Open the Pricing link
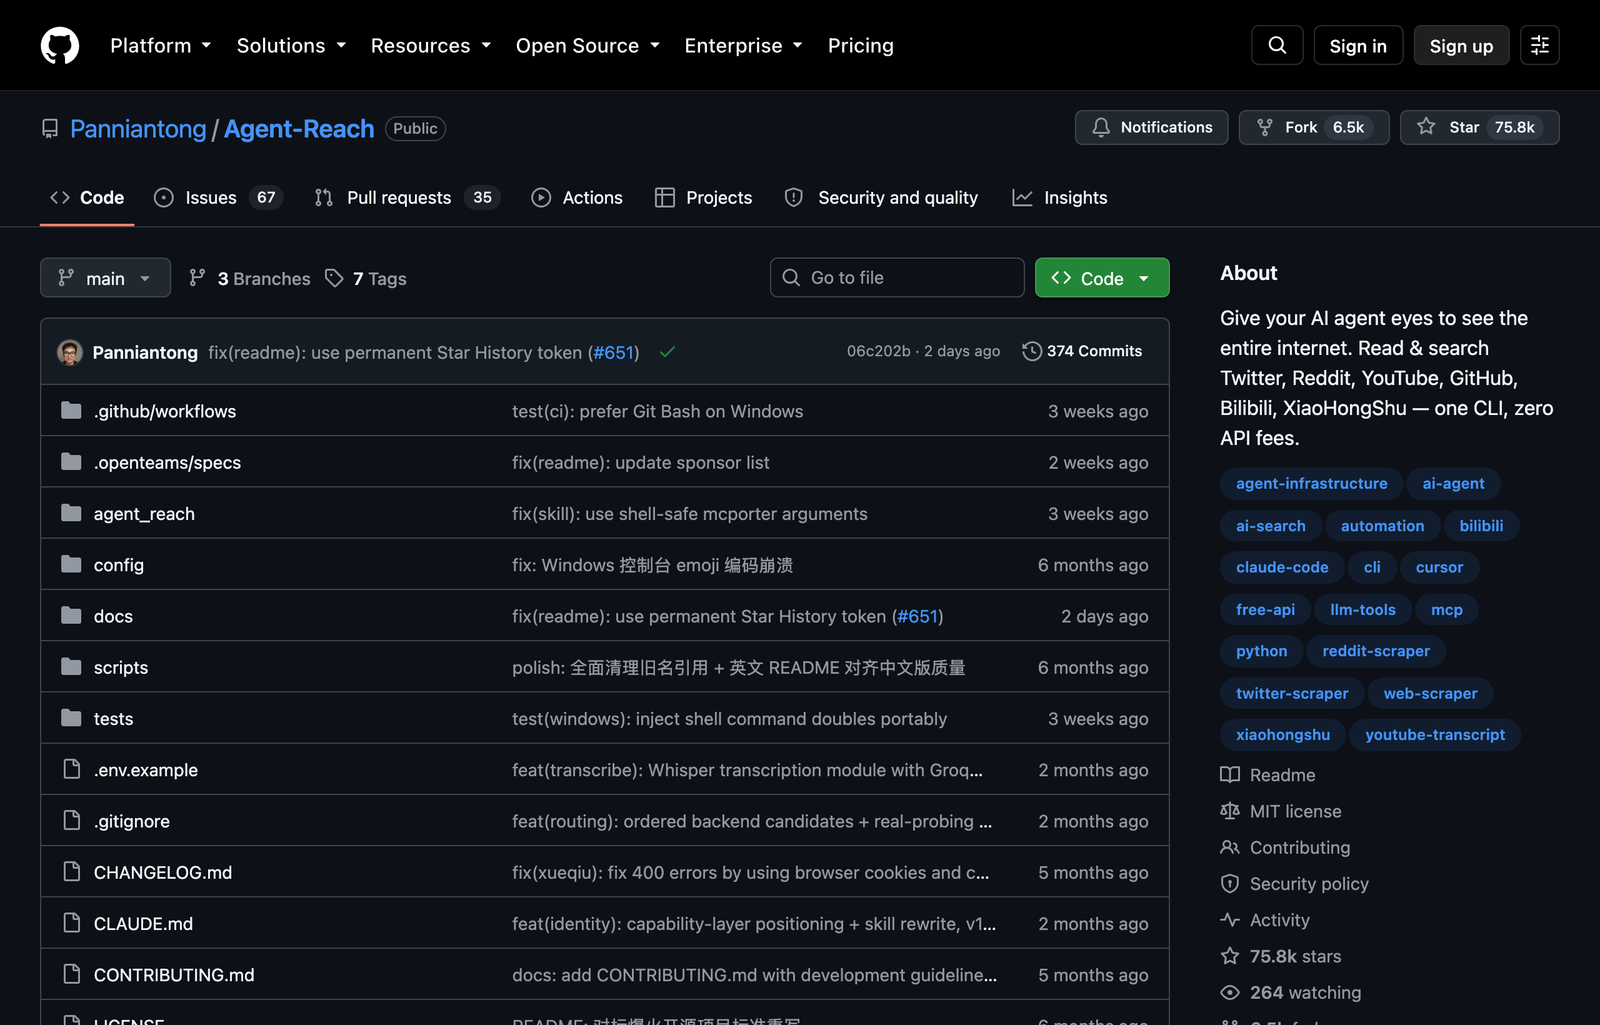The height and width of the screenshot is (1025, 1600). point(861,46)
